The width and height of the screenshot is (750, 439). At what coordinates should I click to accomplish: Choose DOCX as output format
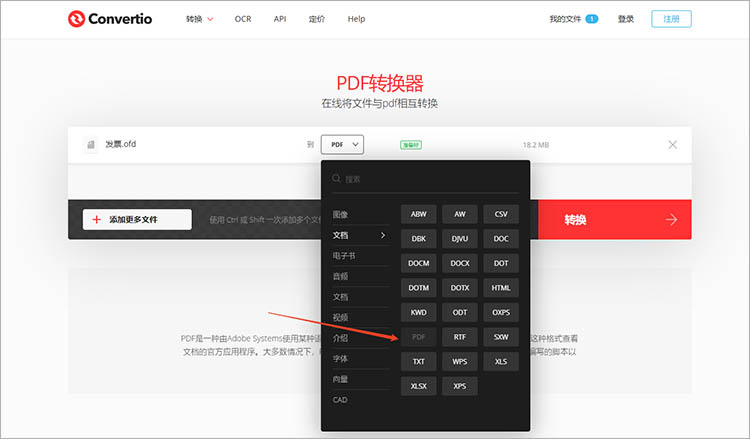click(460, 263)
